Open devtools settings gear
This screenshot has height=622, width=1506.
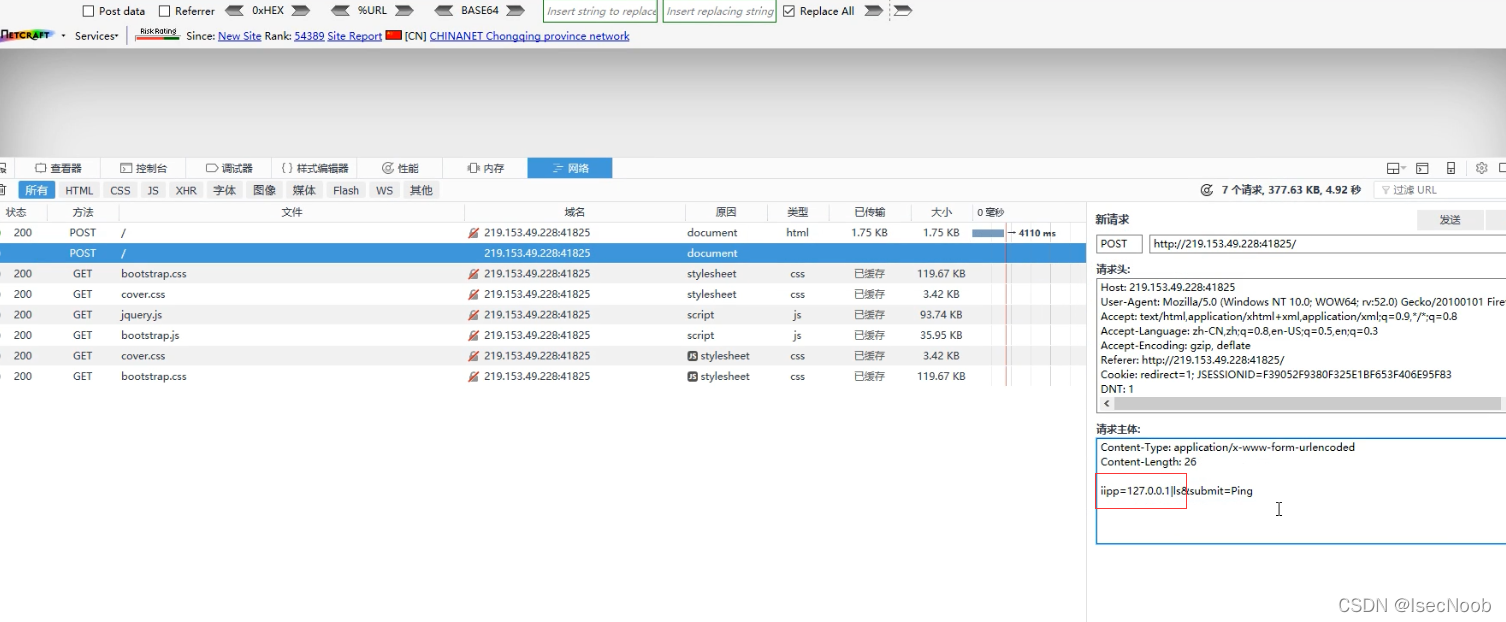pyautogui.click(x=1482, y=168)
